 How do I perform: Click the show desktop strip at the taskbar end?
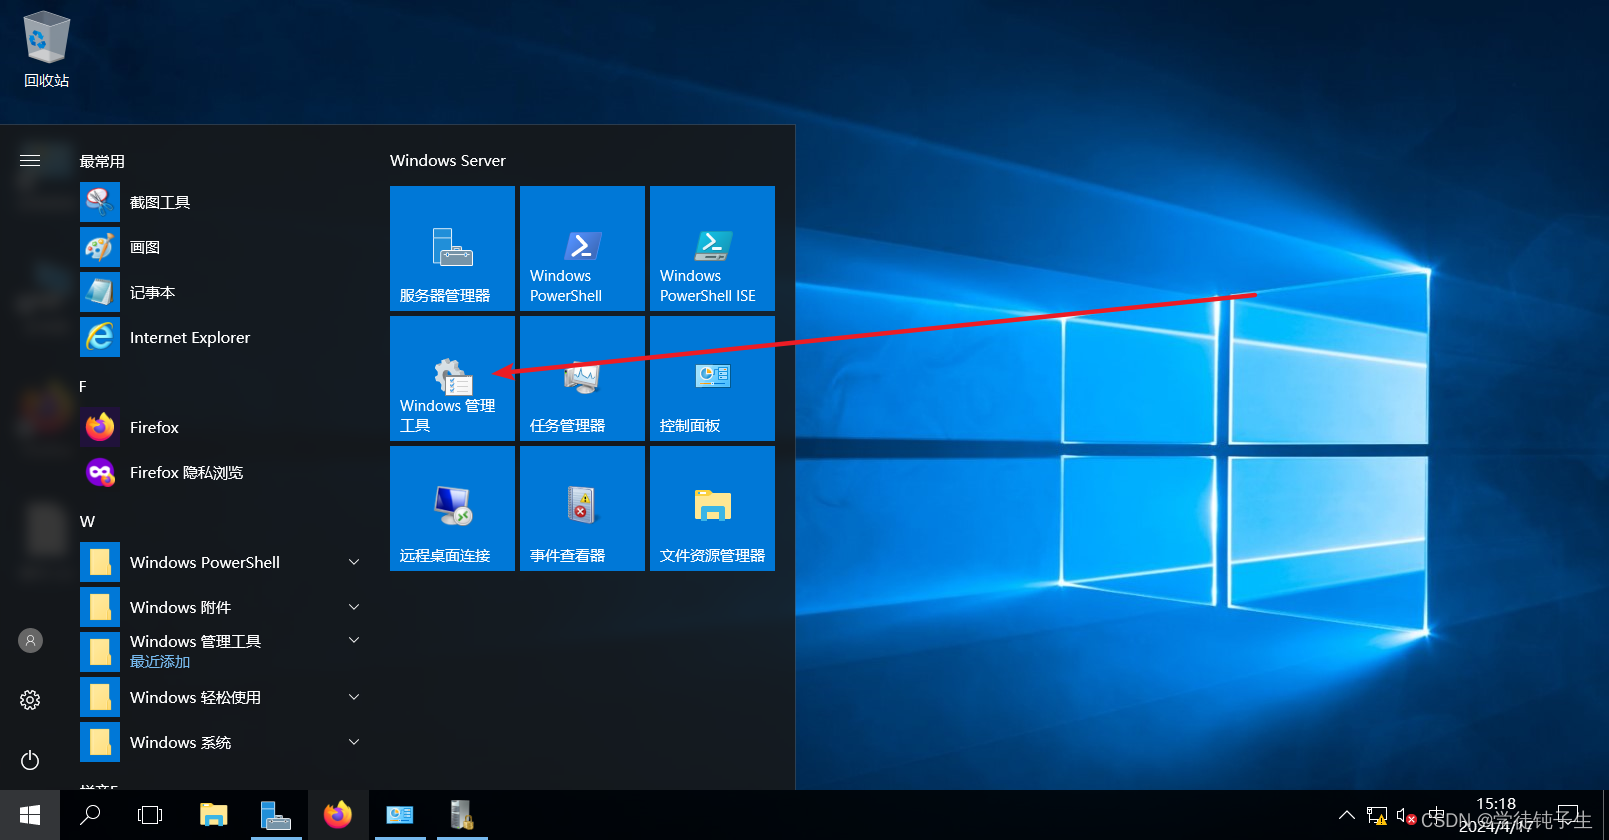click(x=1605, y=815)
